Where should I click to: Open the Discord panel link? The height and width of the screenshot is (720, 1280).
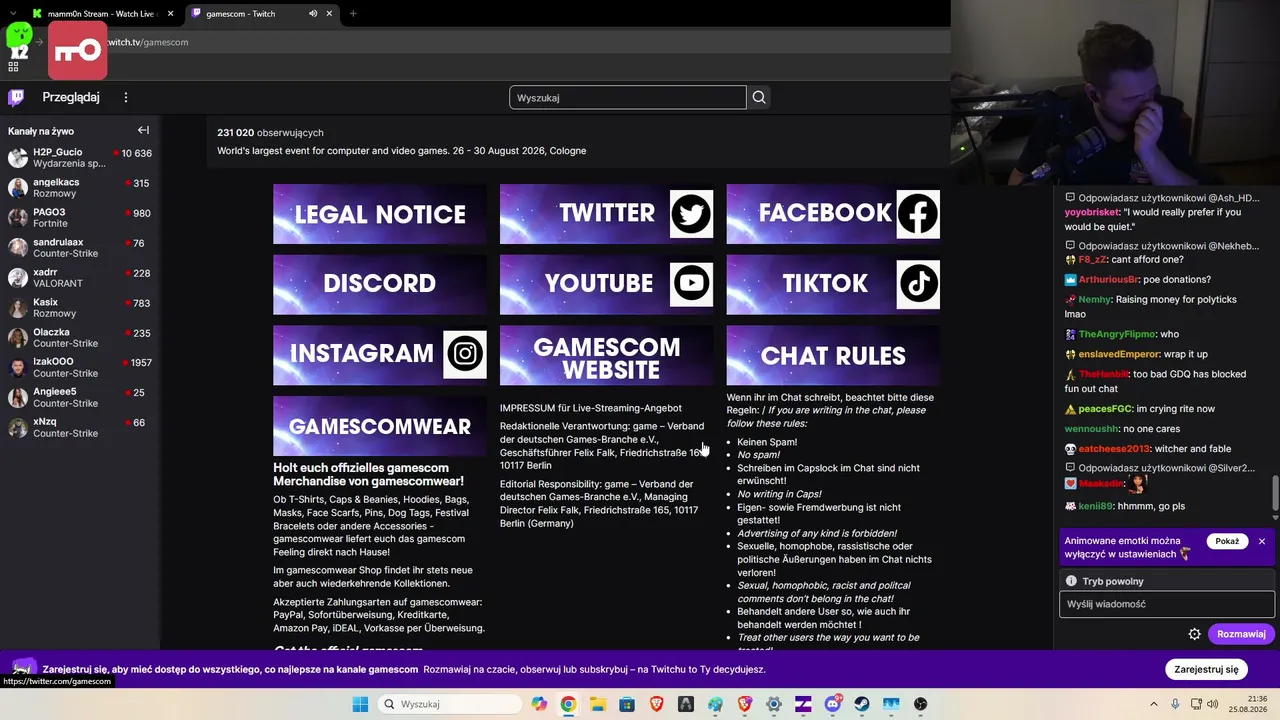pyautogui.click(x=380, y=284)
